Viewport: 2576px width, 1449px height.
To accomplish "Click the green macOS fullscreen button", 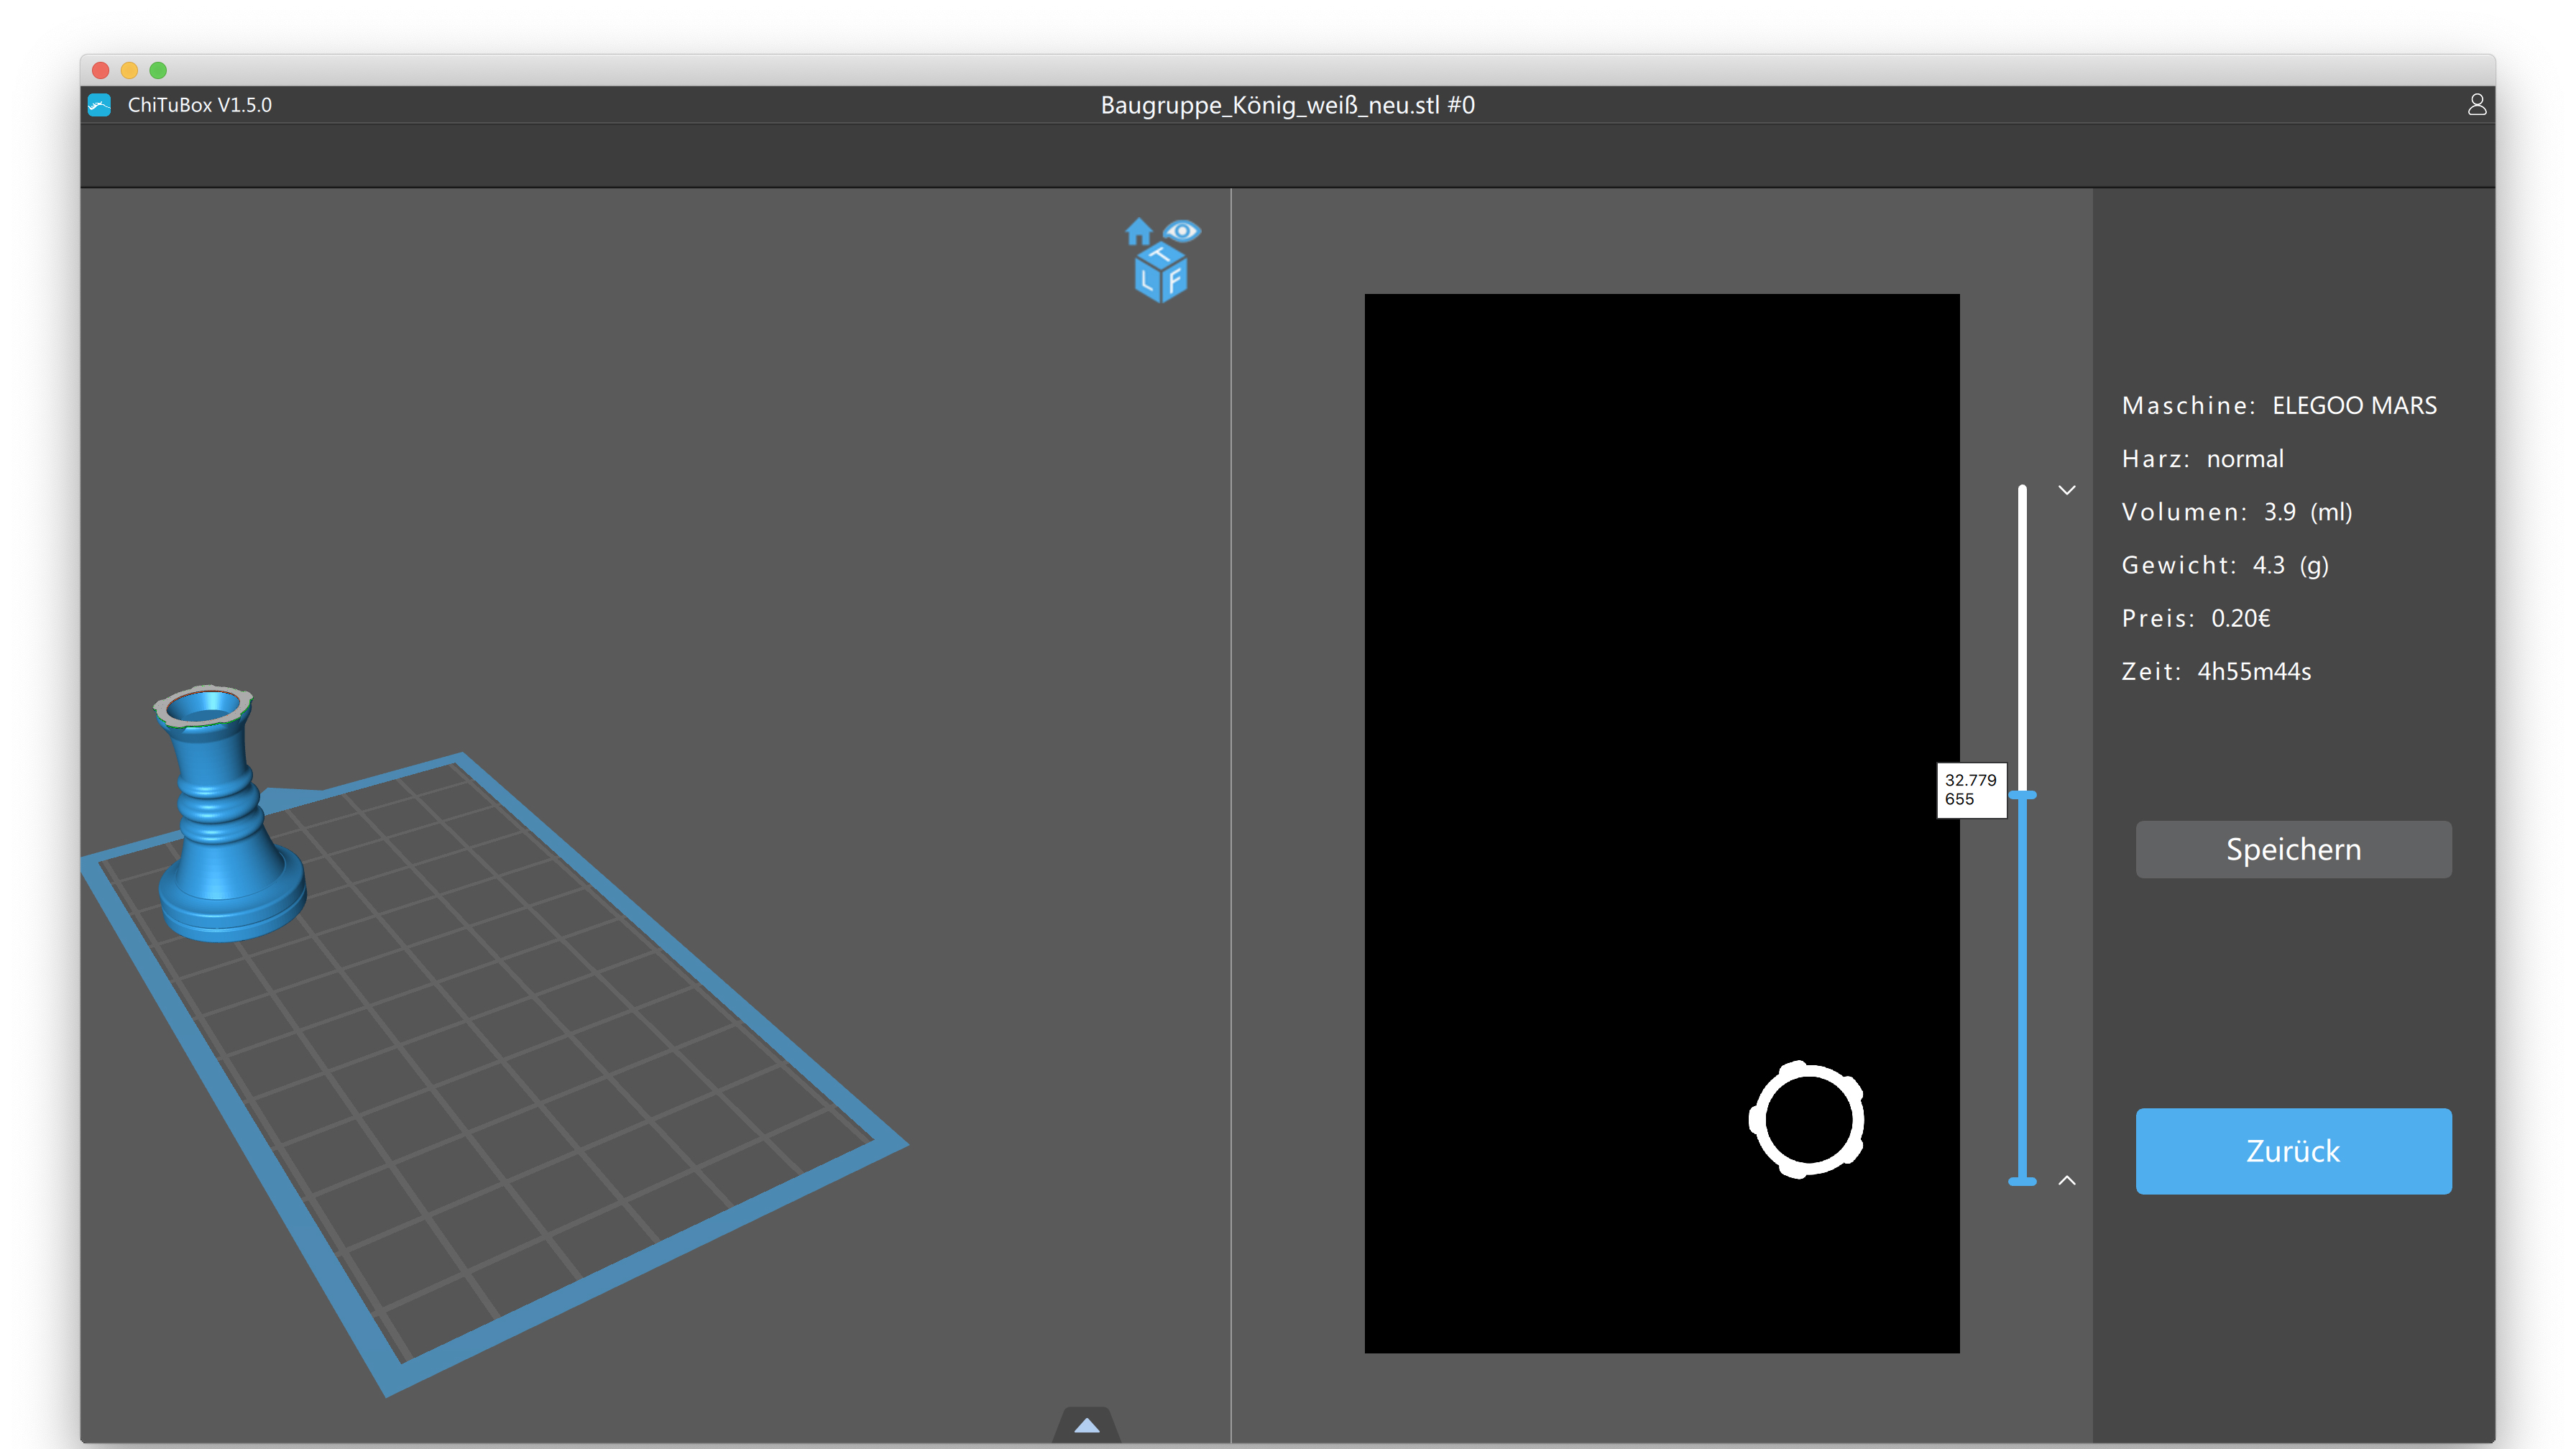I will 158,70.
